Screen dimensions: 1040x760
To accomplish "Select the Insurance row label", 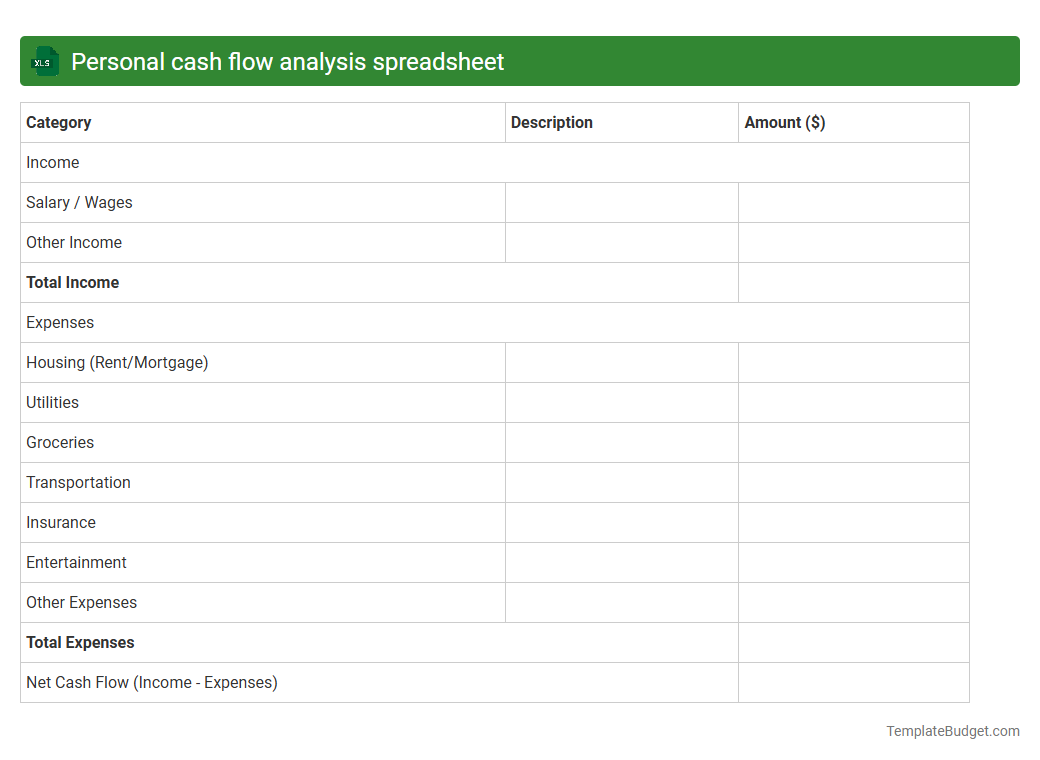I will (61, 522).
